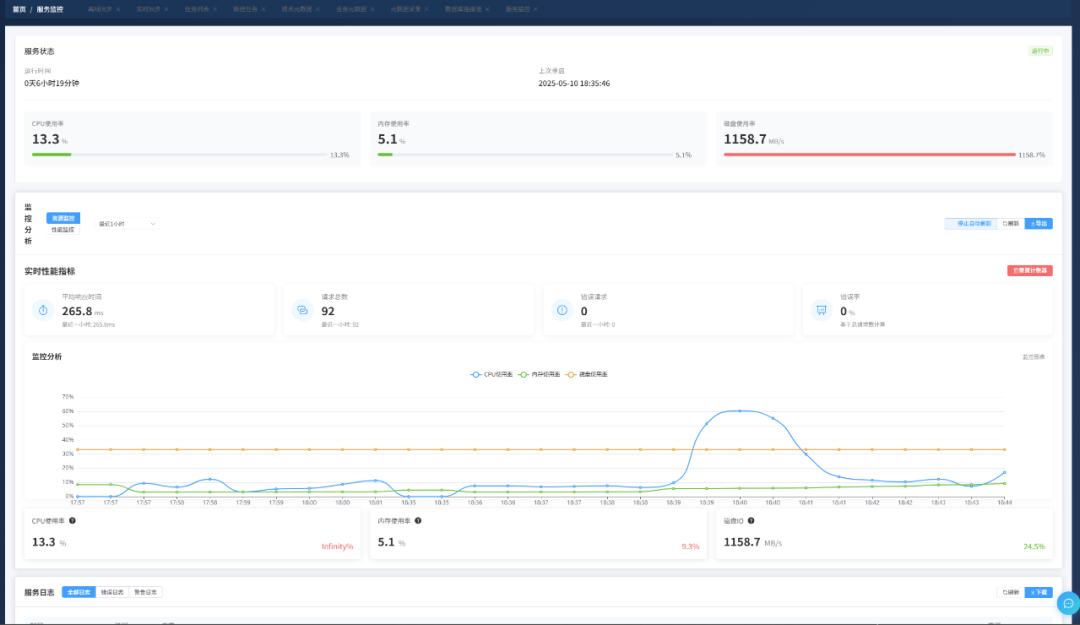Viewport: 1080px width, 625px height.
Task: Open the 新建任务 tab
Action: [x=245, y=10]
